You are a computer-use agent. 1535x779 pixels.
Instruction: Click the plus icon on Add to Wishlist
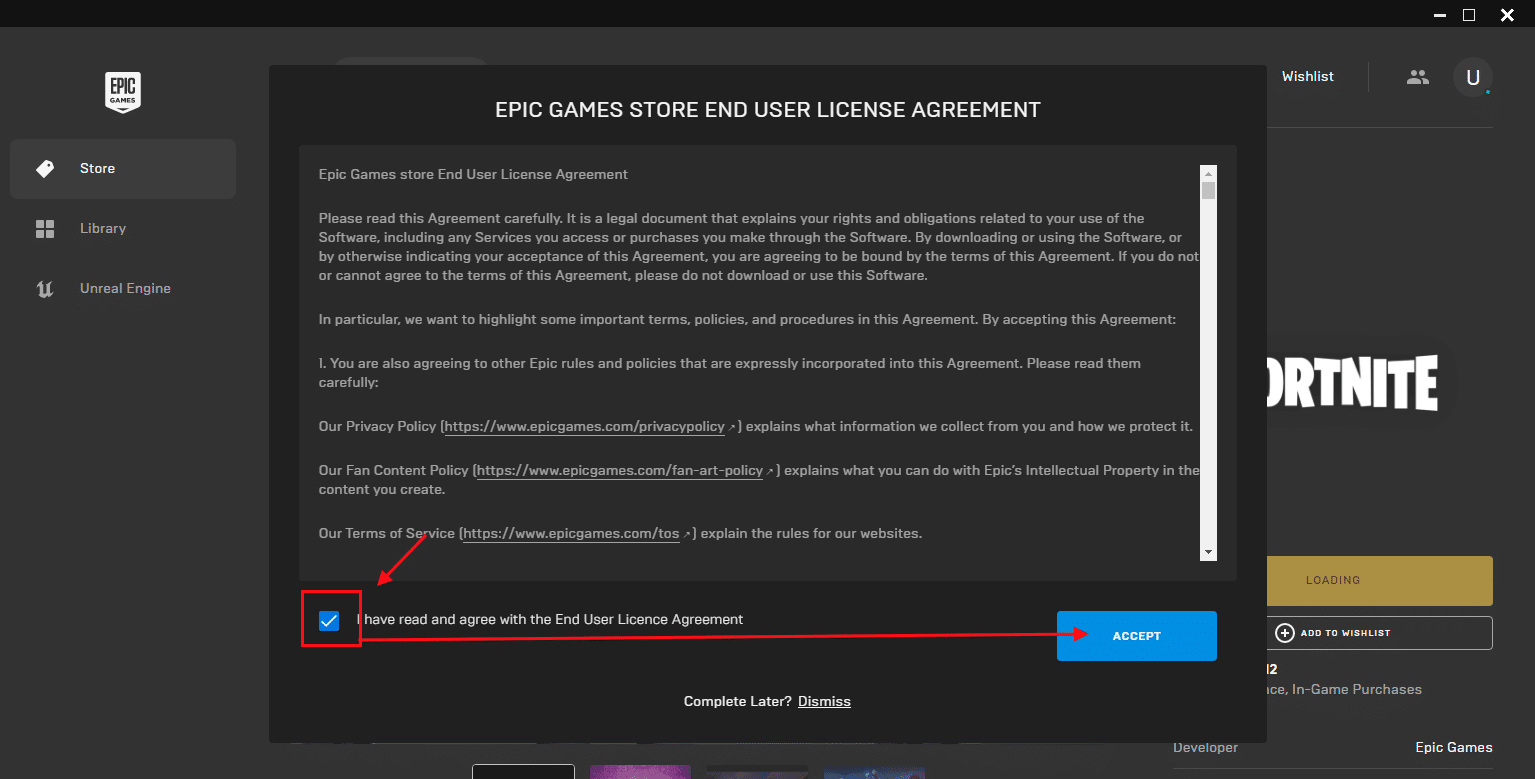[x=1285, y=633]
